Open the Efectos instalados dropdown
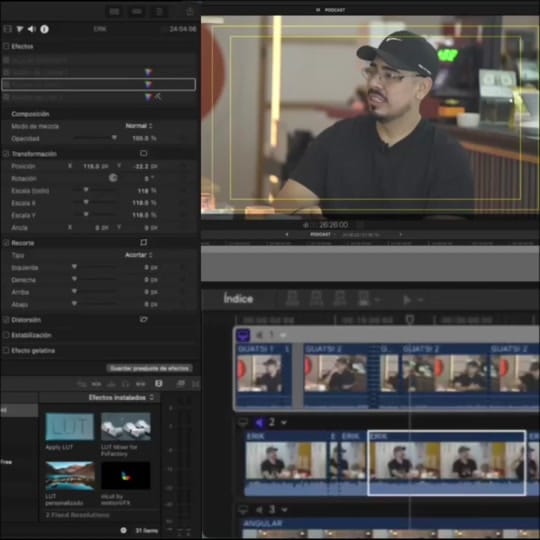This screenshot has width=540, height=540. (121, 398)
